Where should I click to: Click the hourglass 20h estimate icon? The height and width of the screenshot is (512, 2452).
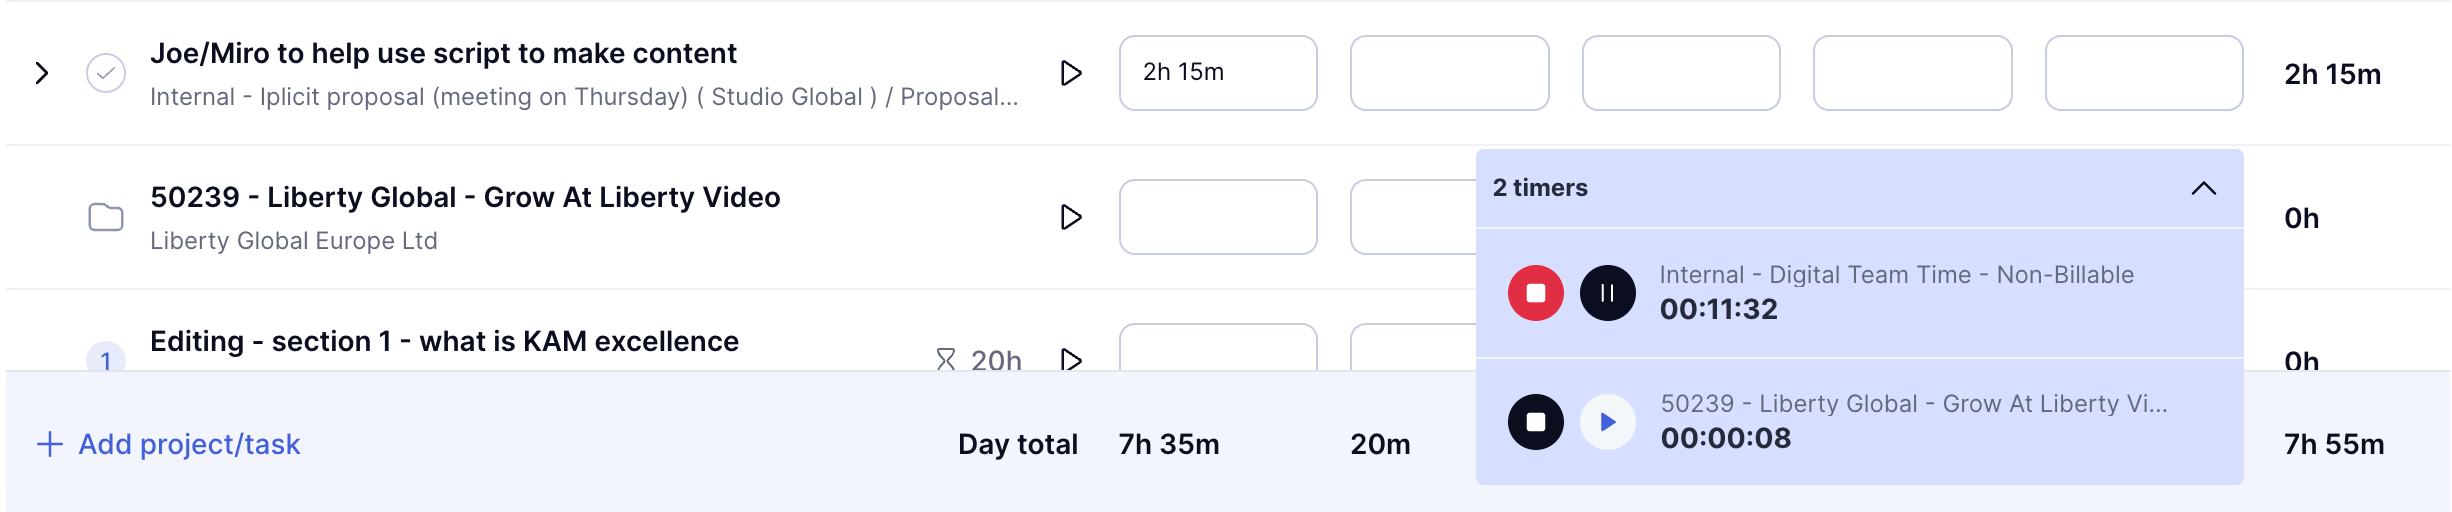coord(946,359)
